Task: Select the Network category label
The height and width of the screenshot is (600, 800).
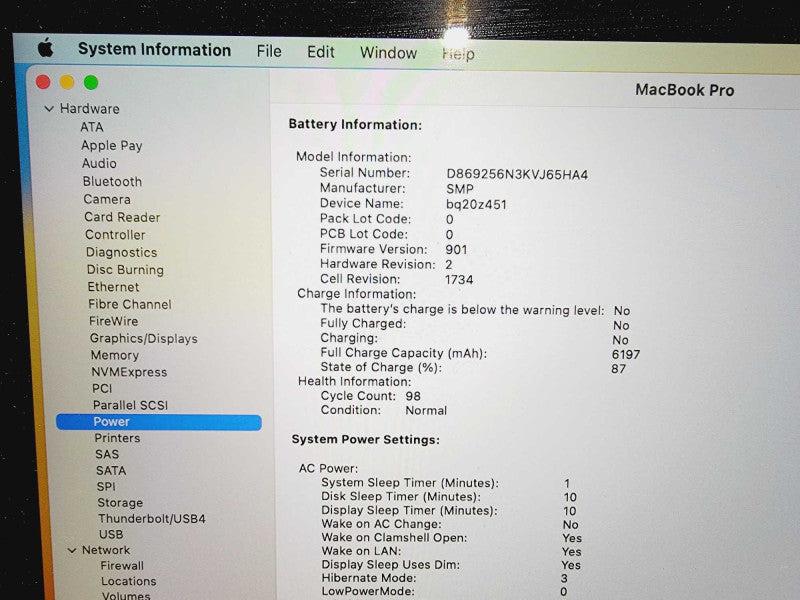Action: [106, 551]
